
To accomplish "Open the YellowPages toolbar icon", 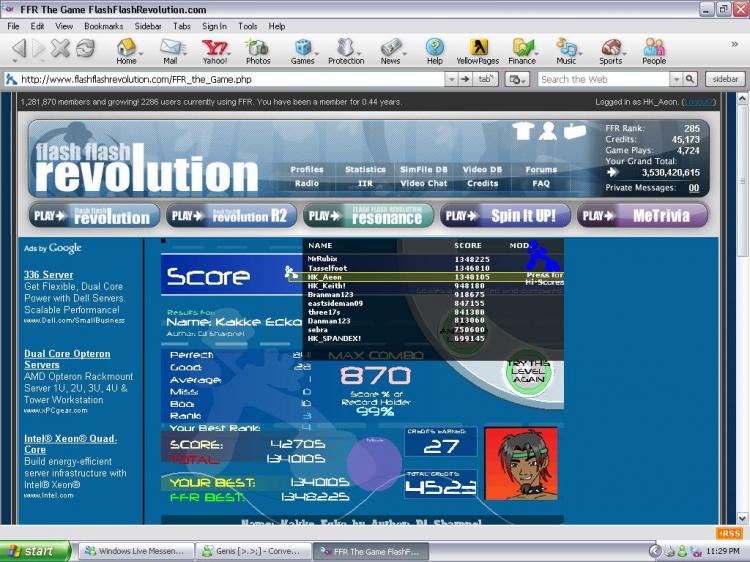I will point(477,51).
